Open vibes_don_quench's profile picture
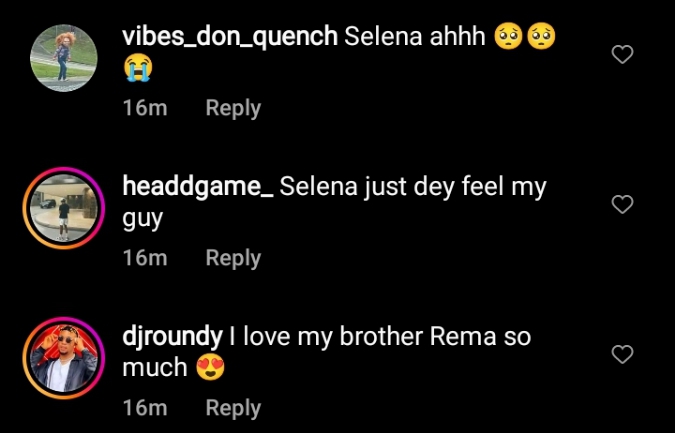Screen dimensions: 675x433 click(63, 57)
